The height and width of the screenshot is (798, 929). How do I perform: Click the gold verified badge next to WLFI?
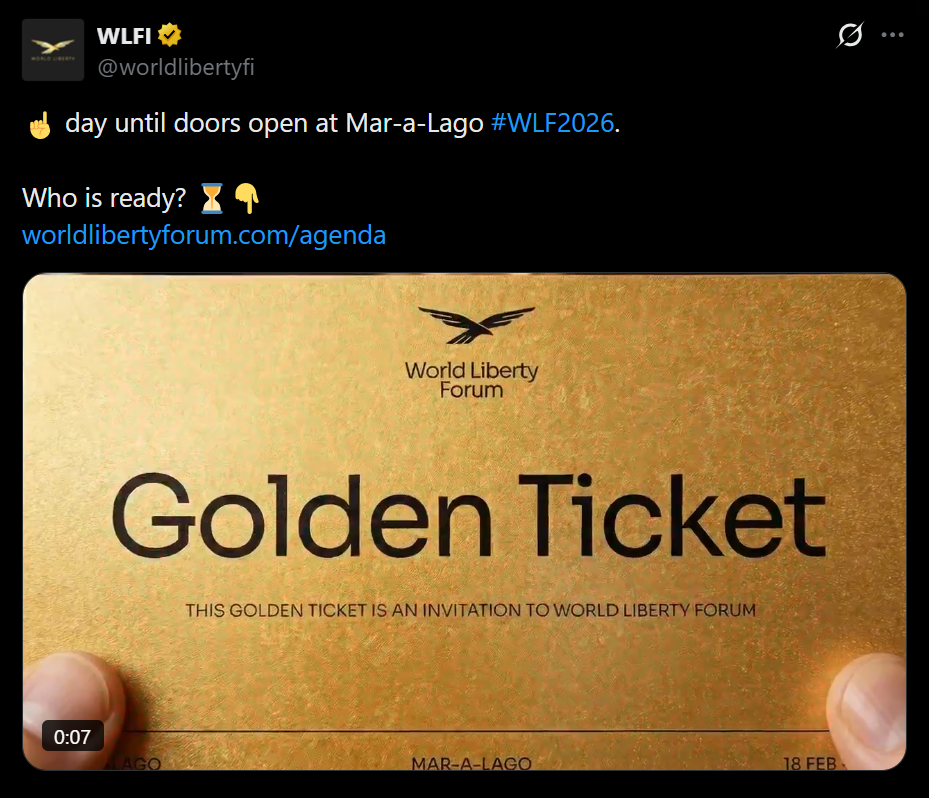tap(169, 36)
